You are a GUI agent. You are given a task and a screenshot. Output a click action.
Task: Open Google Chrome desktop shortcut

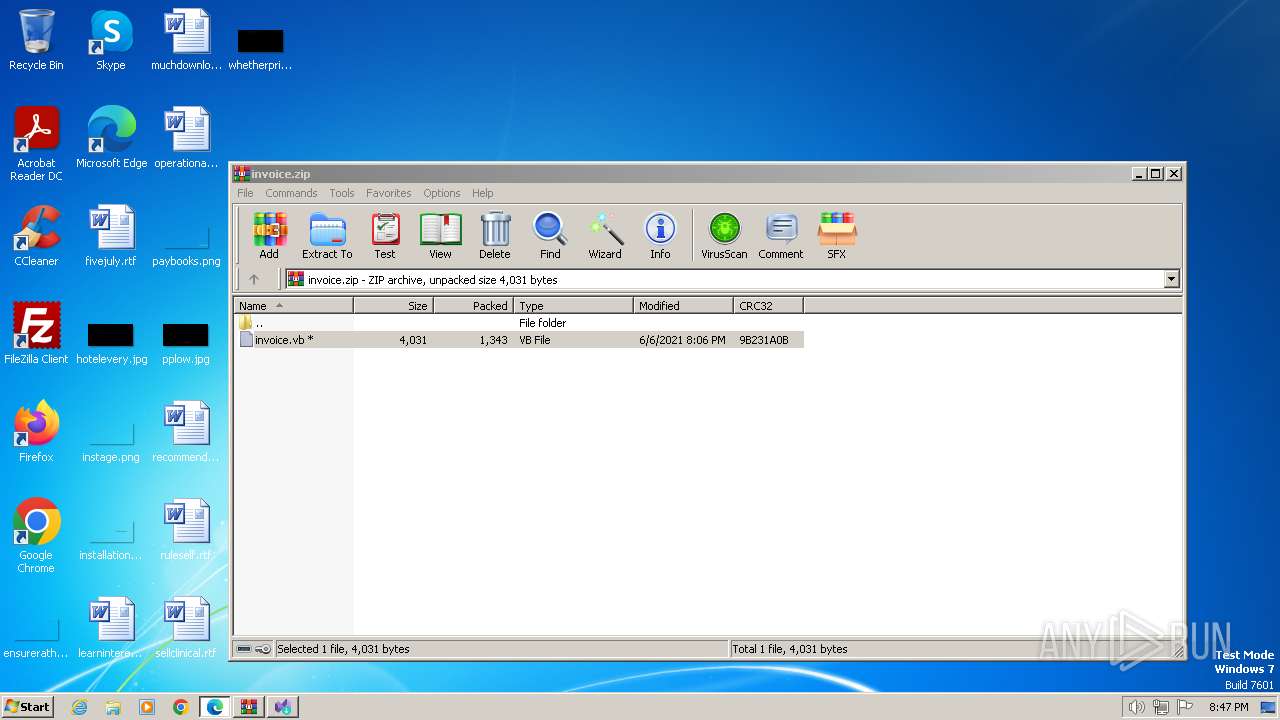pyautogui.click(x=36, y=536)
